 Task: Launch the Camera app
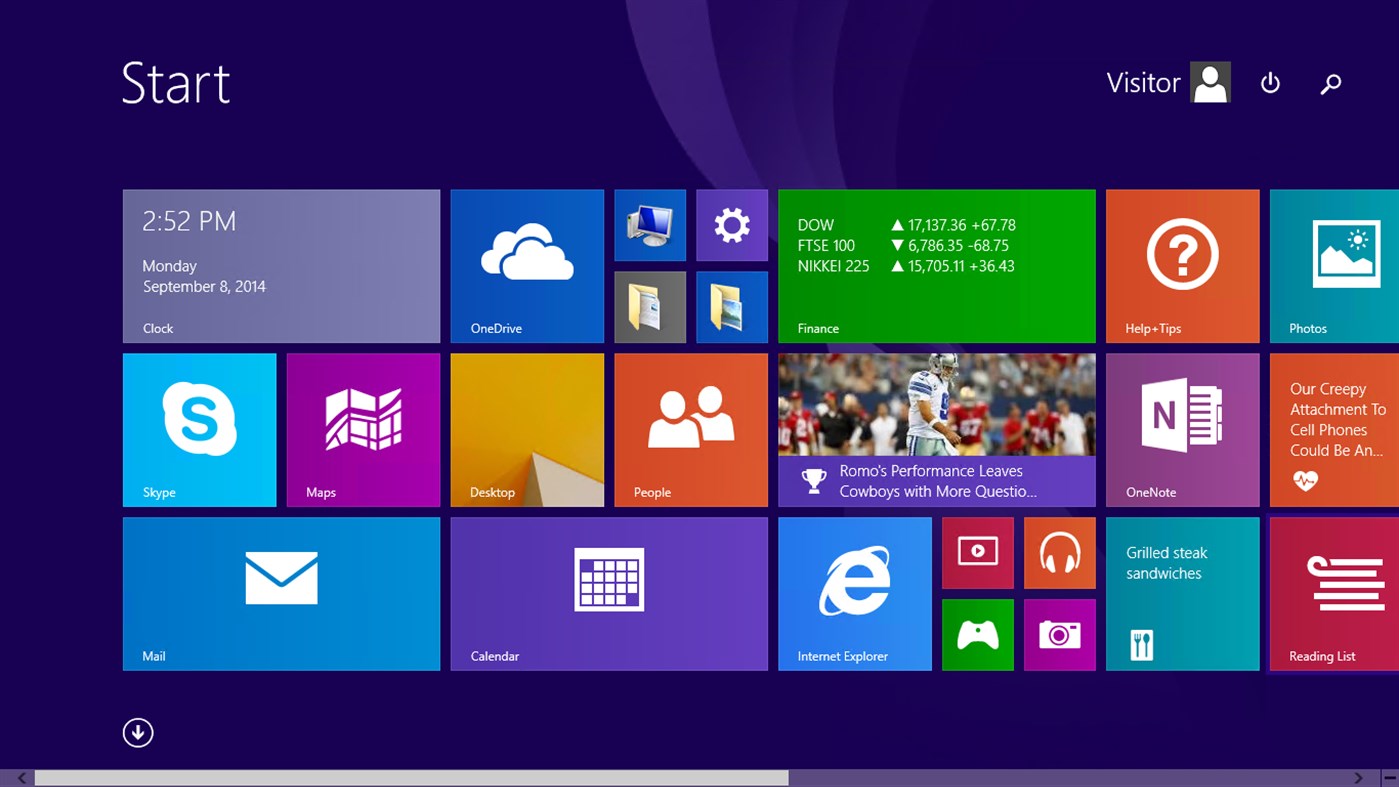coord(1059,634)
